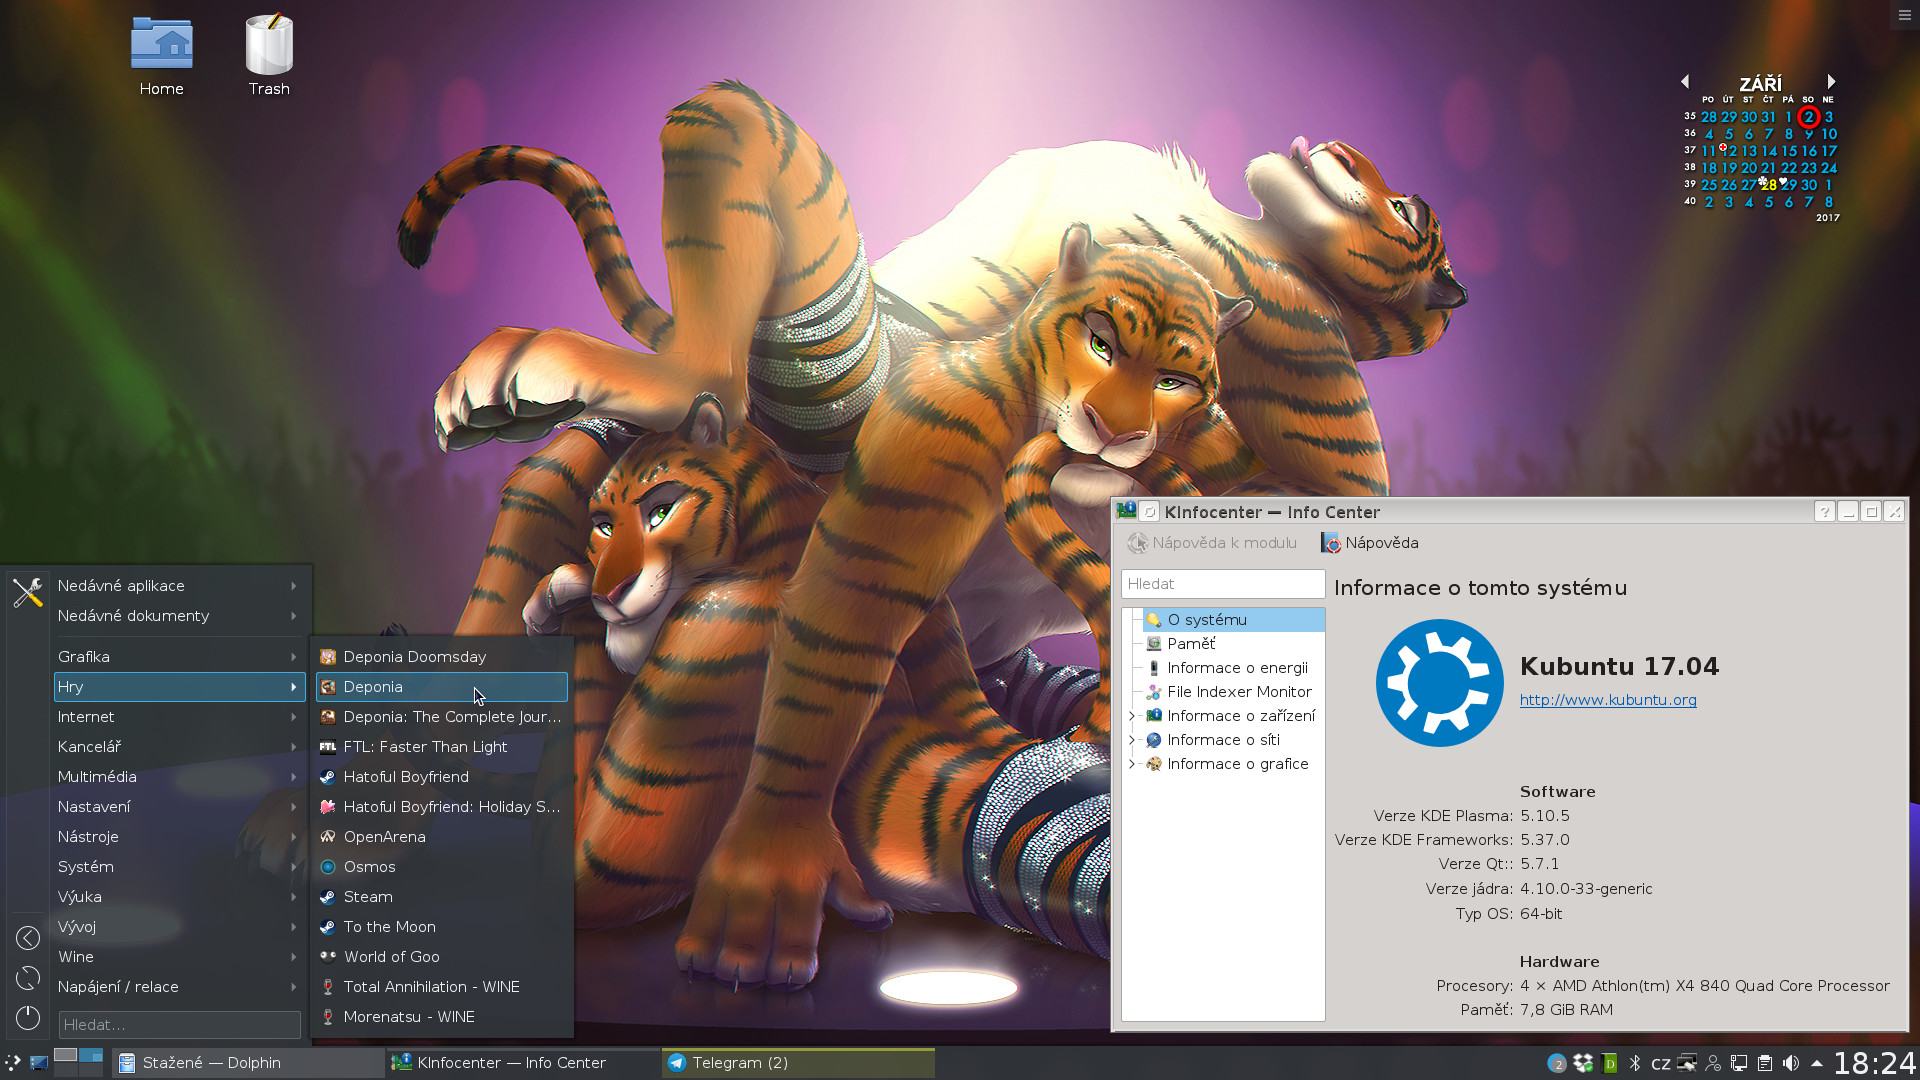Screen dimensions: 1920x1080
Task: Expand Informace o síti tree node
Action: 1132,740
